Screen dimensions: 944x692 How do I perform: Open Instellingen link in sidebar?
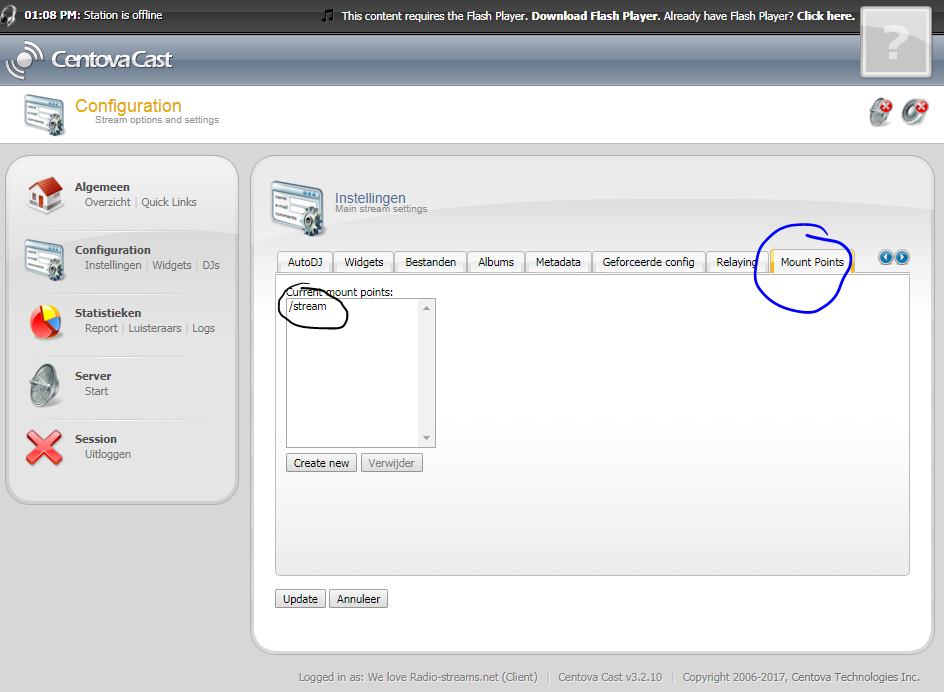[x=113, y=266]
